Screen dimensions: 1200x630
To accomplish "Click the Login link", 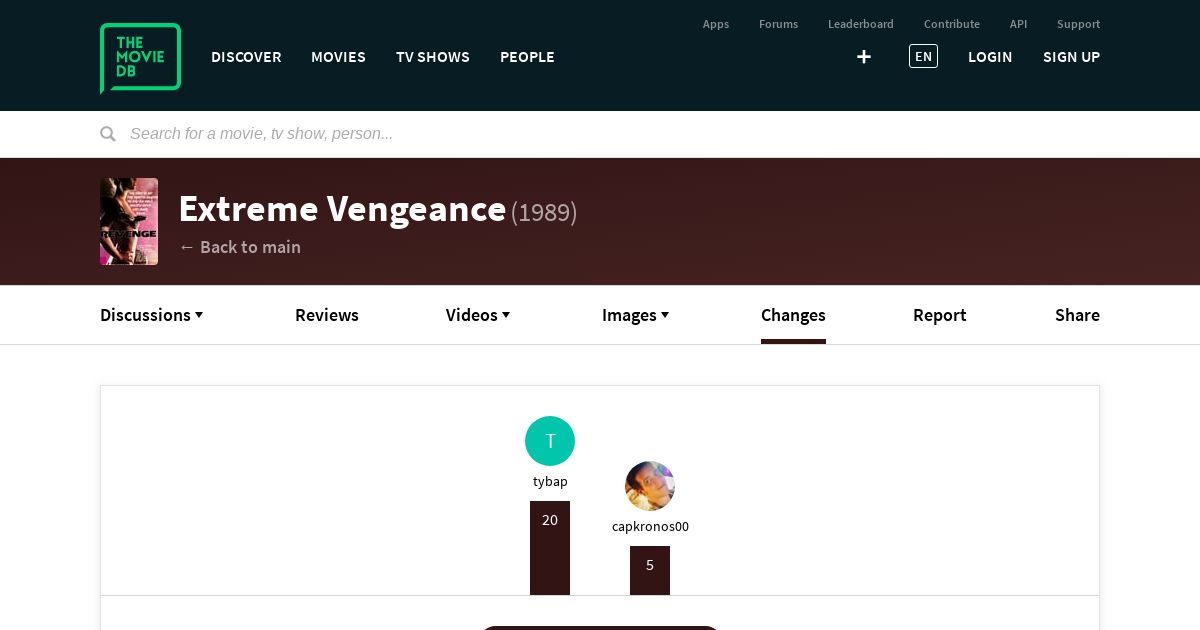I will click(990, 57).
